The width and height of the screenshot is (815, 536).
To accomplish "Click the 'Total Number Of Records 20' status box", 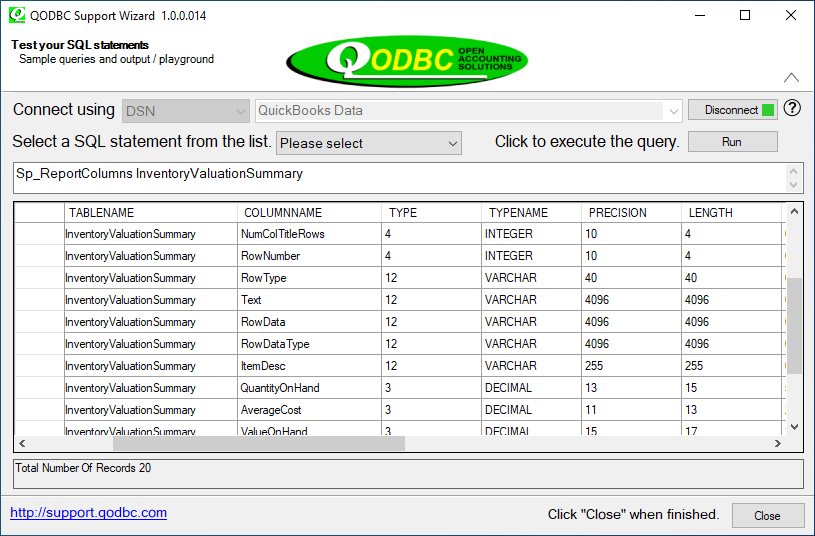I will click(x=408, y=474).
